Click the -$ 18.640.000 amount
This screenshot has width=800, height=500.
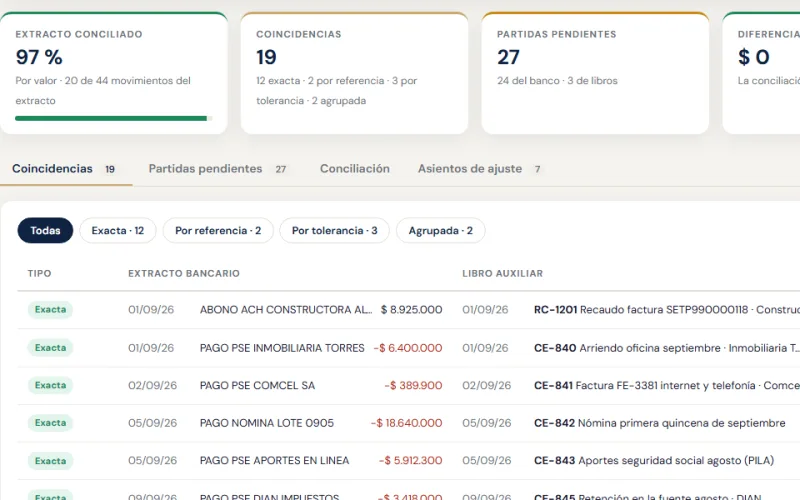tap(406, 423)
